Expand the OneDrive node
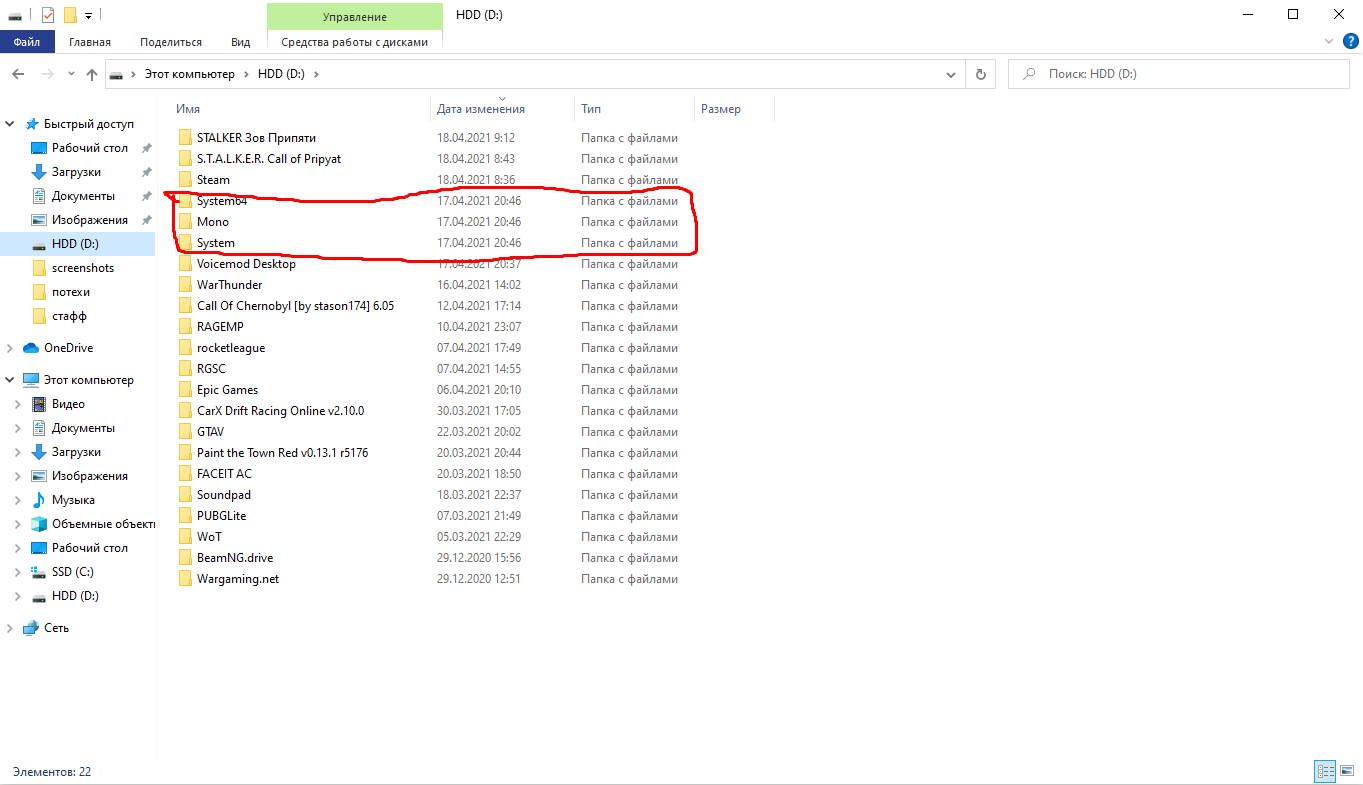Image resolution: width=1363 pixels, height=785 pixels. pyautogui.click(x=10, y=348)
